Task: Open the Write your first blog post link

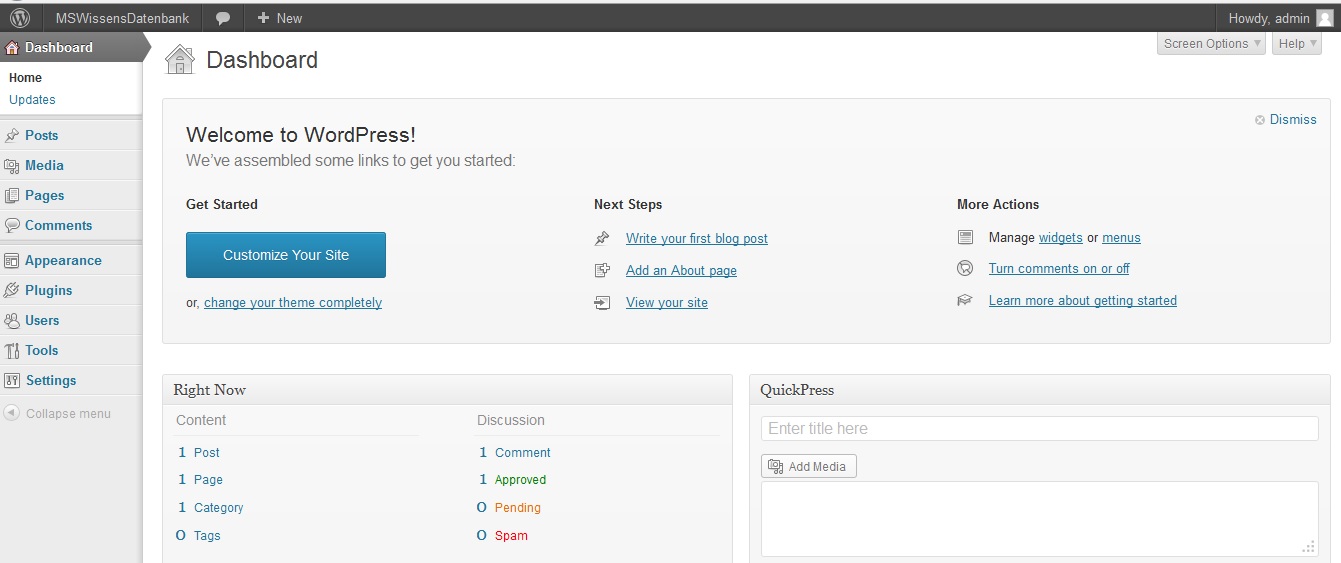Action: [x=697, y=239]
